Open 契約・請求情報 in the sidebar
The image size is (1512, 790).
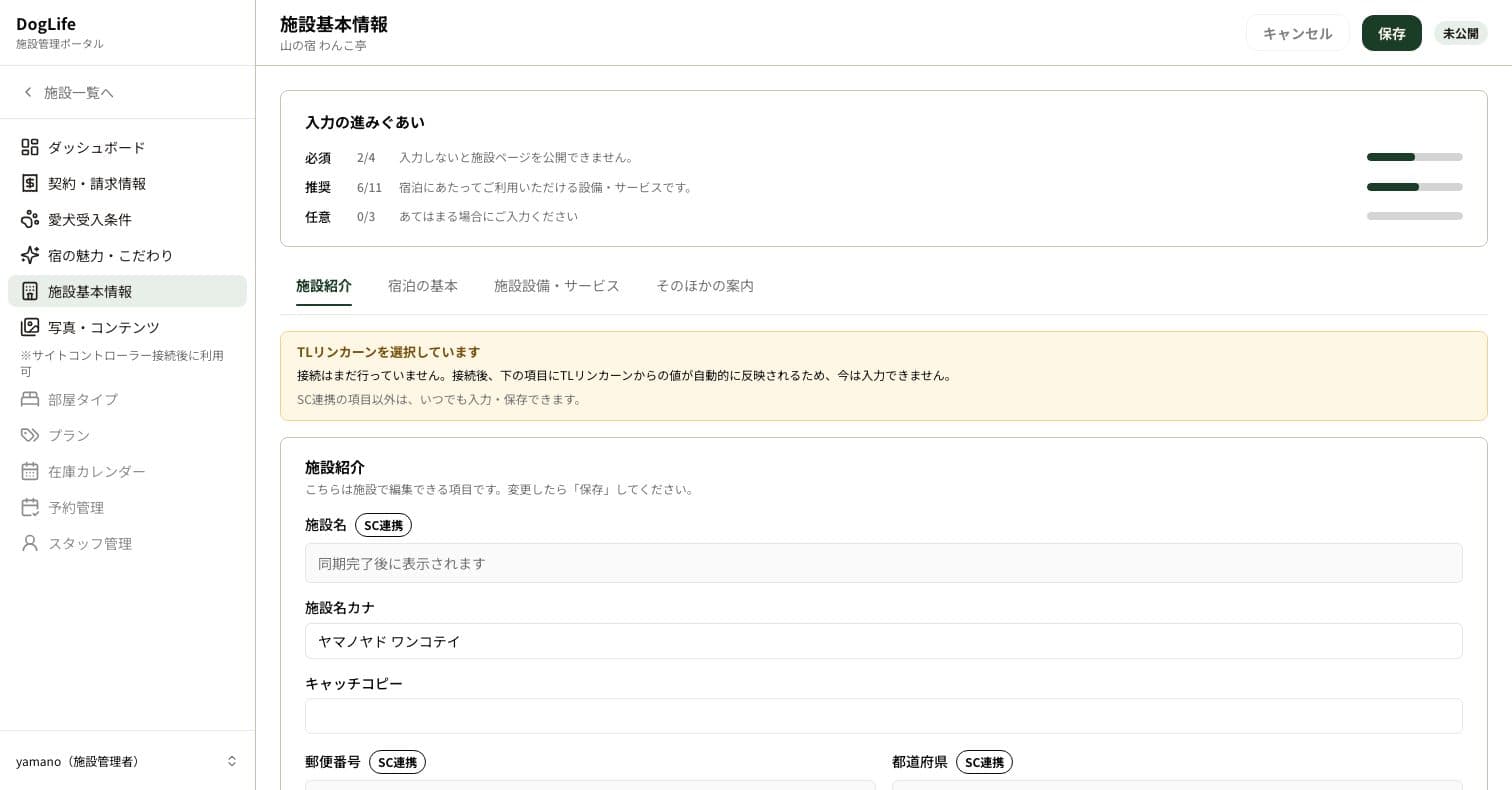click(127, 183)
